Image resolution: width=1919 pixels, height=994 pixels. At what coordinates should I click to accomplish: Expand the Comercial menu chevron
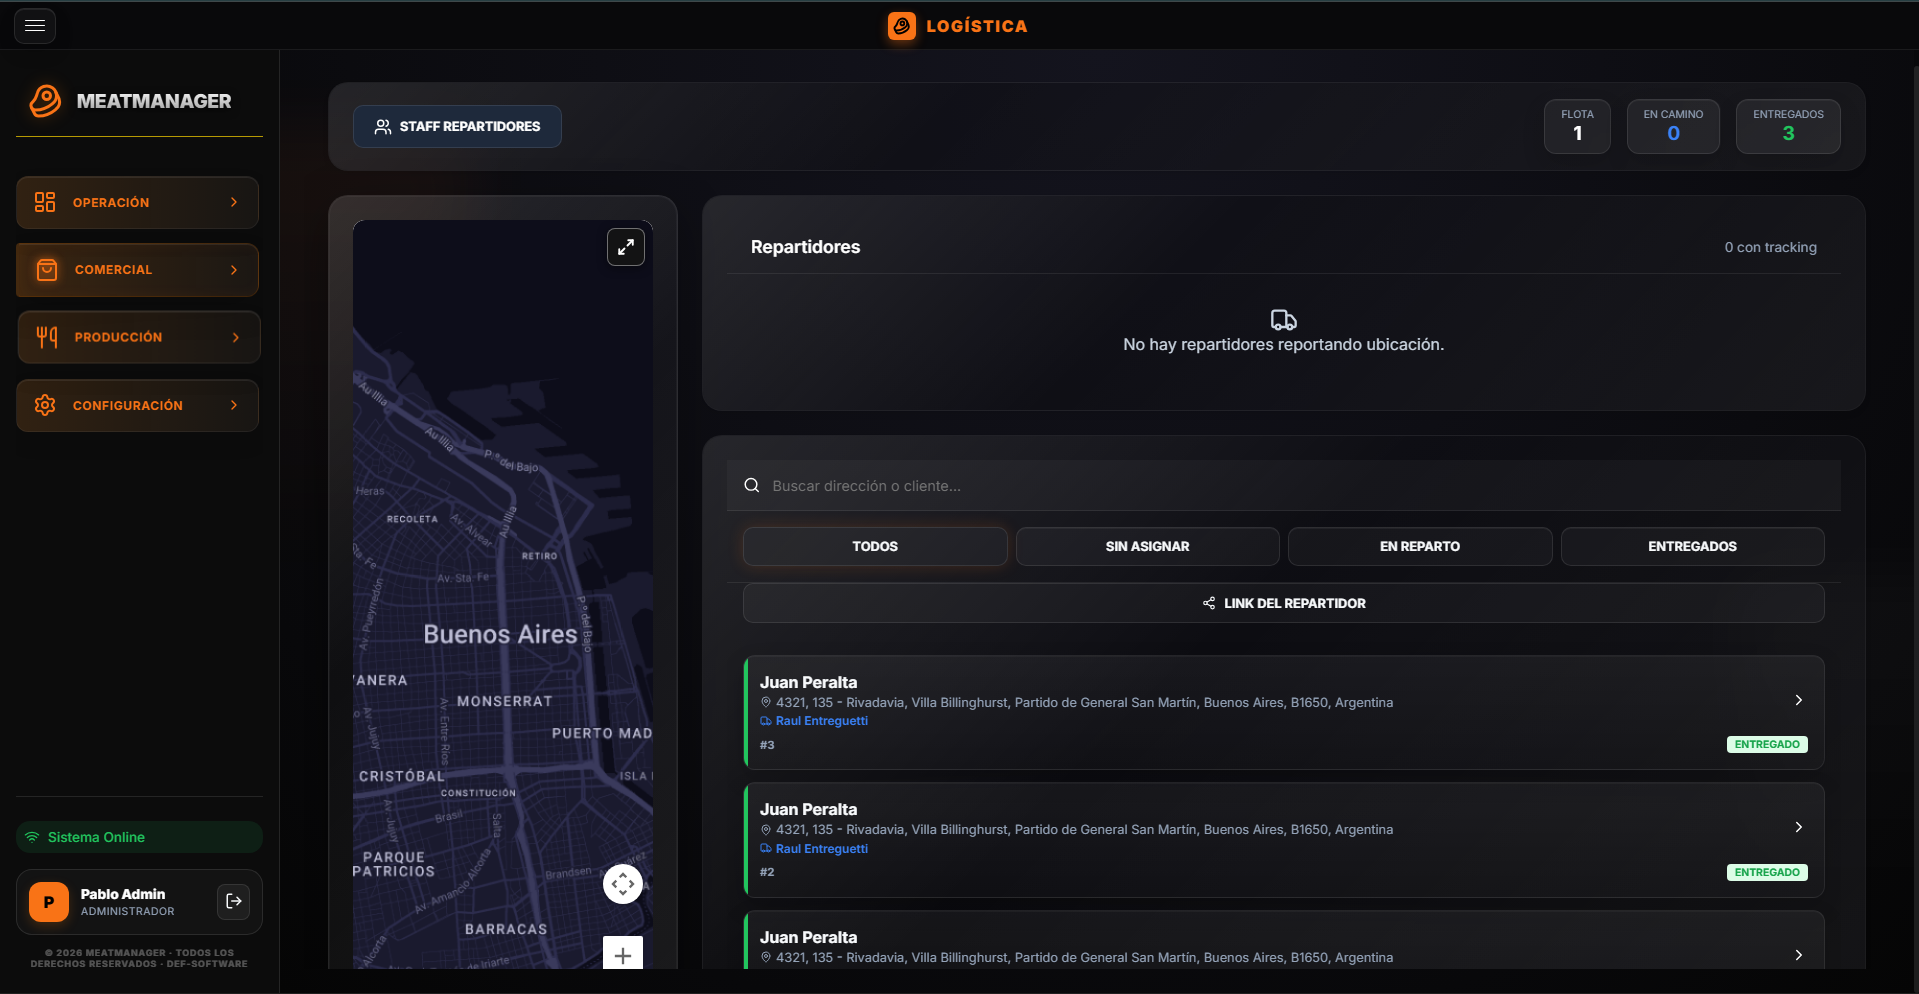[x=234, y=270]
